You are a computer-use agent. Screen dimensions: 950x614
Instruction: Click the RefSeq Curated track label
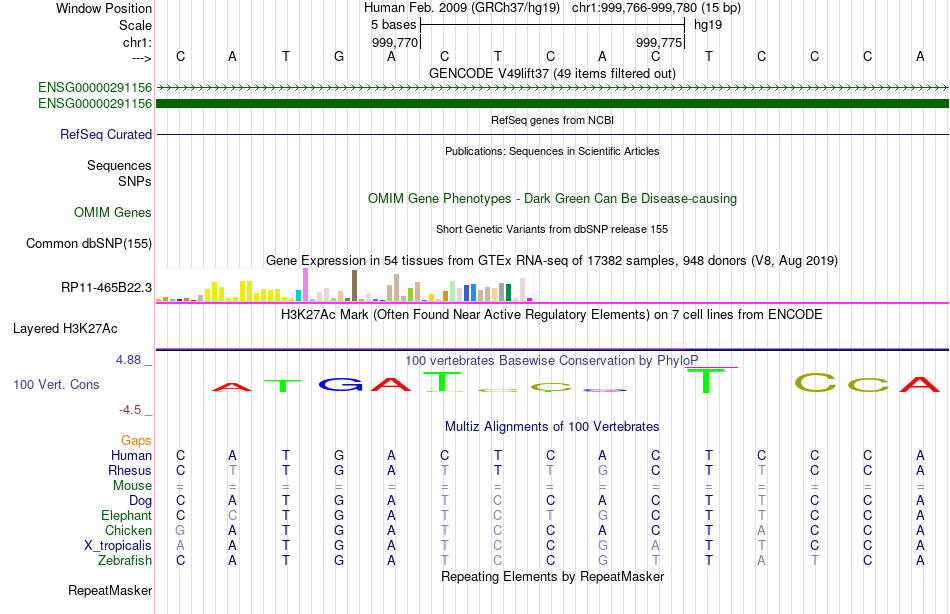pos(105,135)
